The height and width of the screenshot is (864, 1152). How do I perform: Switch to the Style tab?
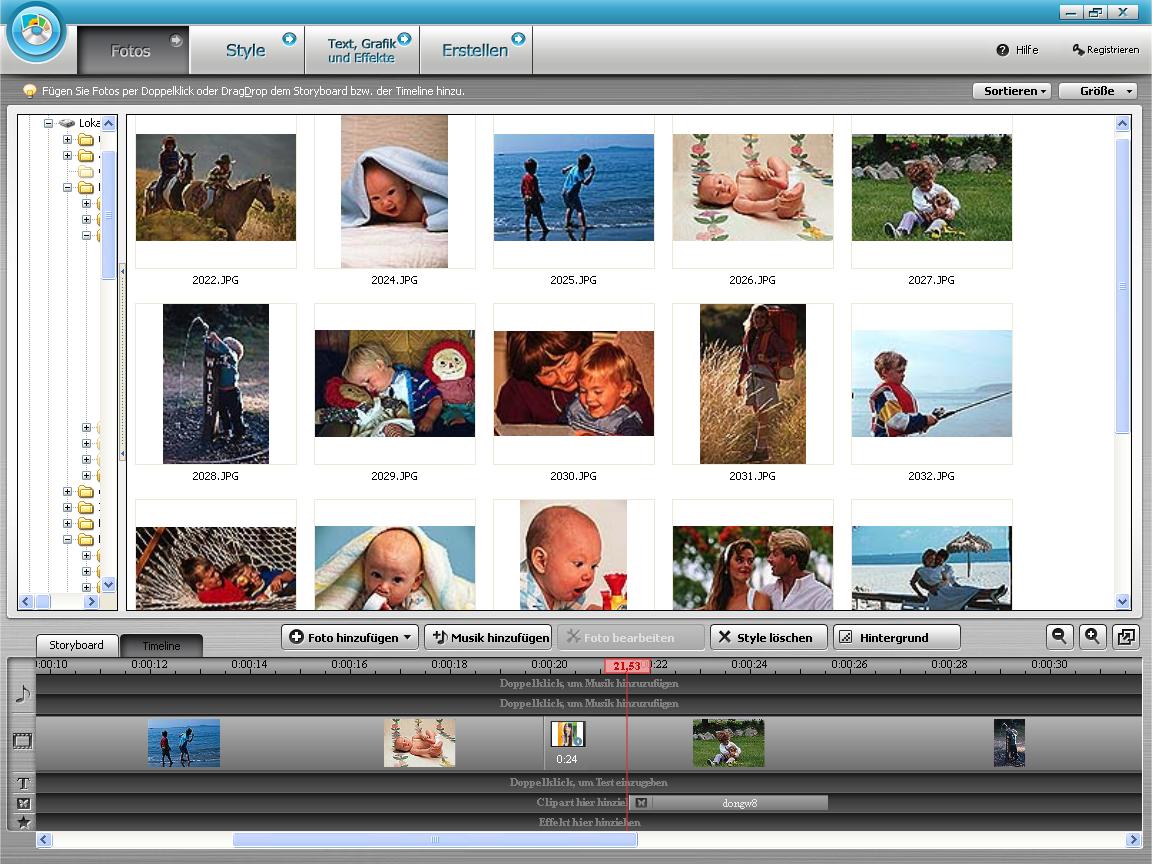(246, 50)
